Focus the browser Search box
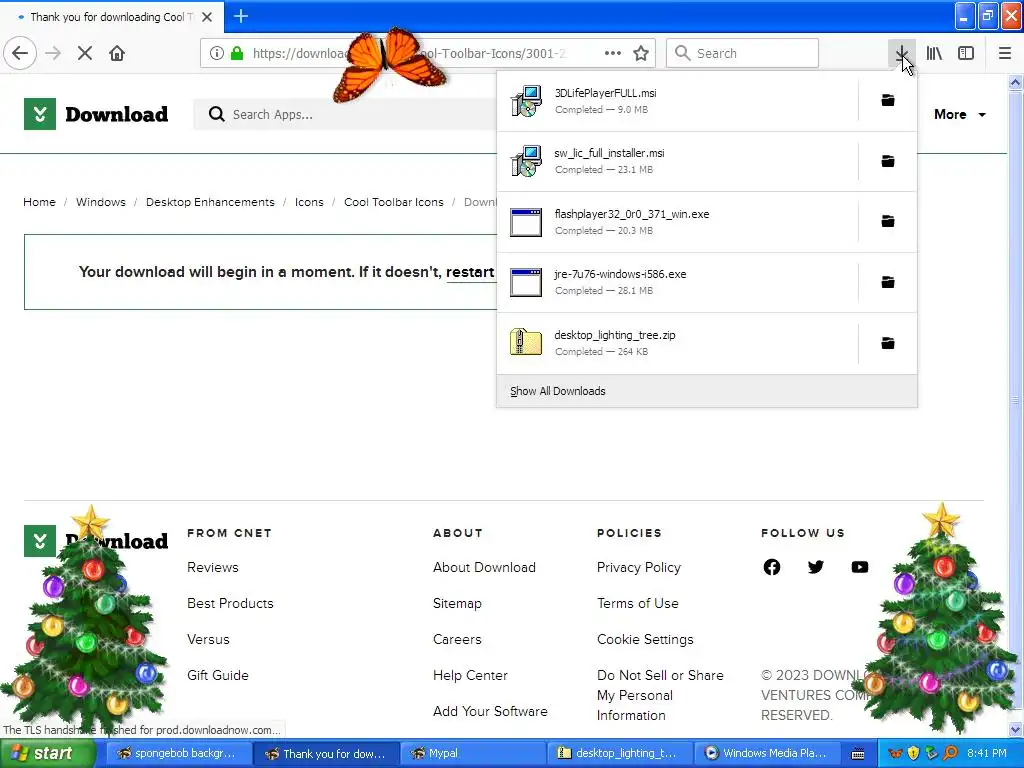 (743, 53)
